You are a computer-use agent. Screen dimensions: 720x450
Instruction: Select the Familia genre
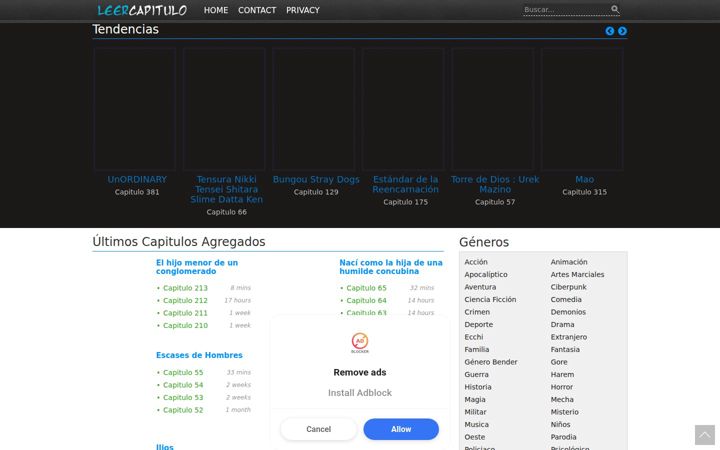point(477,349)
